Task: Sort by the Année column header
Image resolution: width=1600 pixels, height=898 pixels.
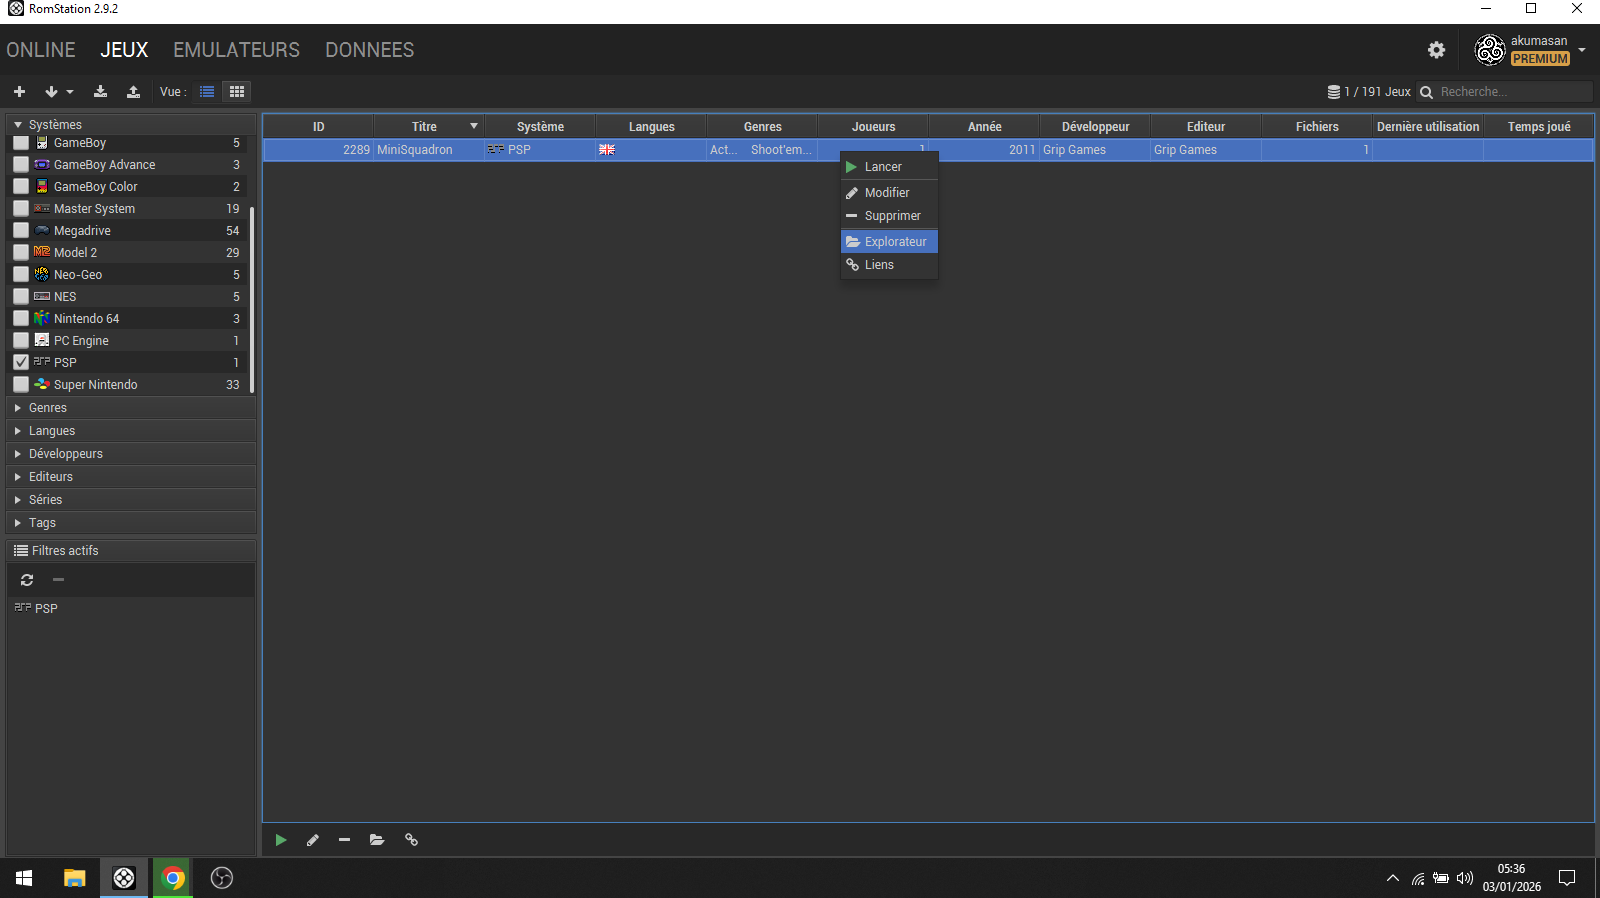Action: point(984,127)
